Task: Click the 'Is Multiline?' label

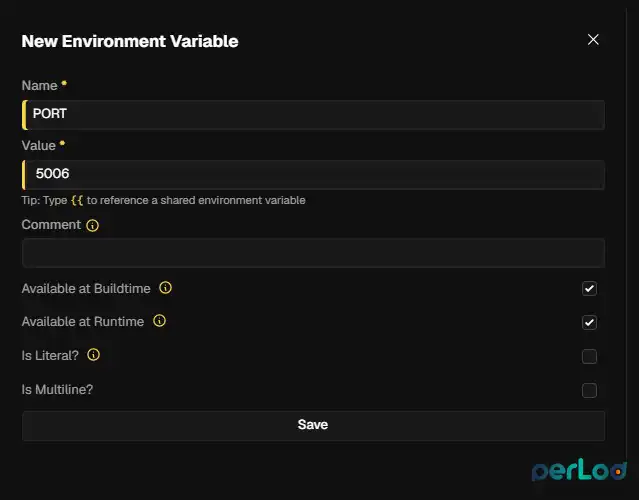Action: [57, 390]
